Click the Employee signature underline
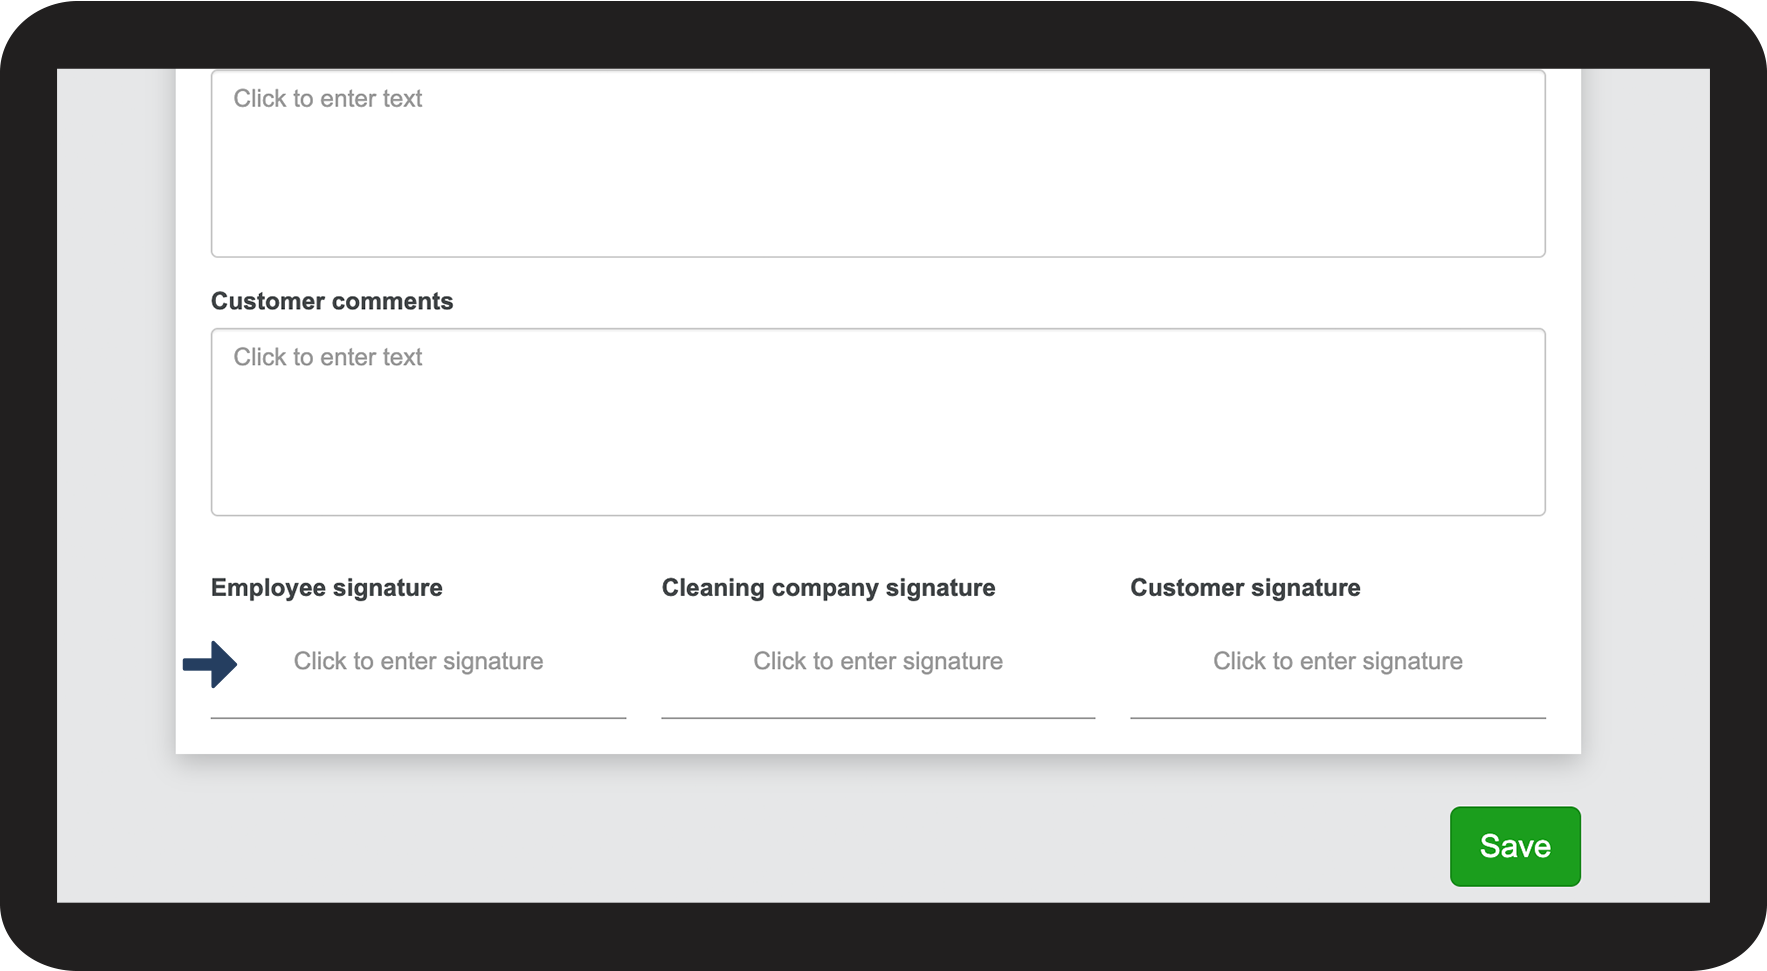This screenshot has width=1767, height=971. tap(418, 717)
